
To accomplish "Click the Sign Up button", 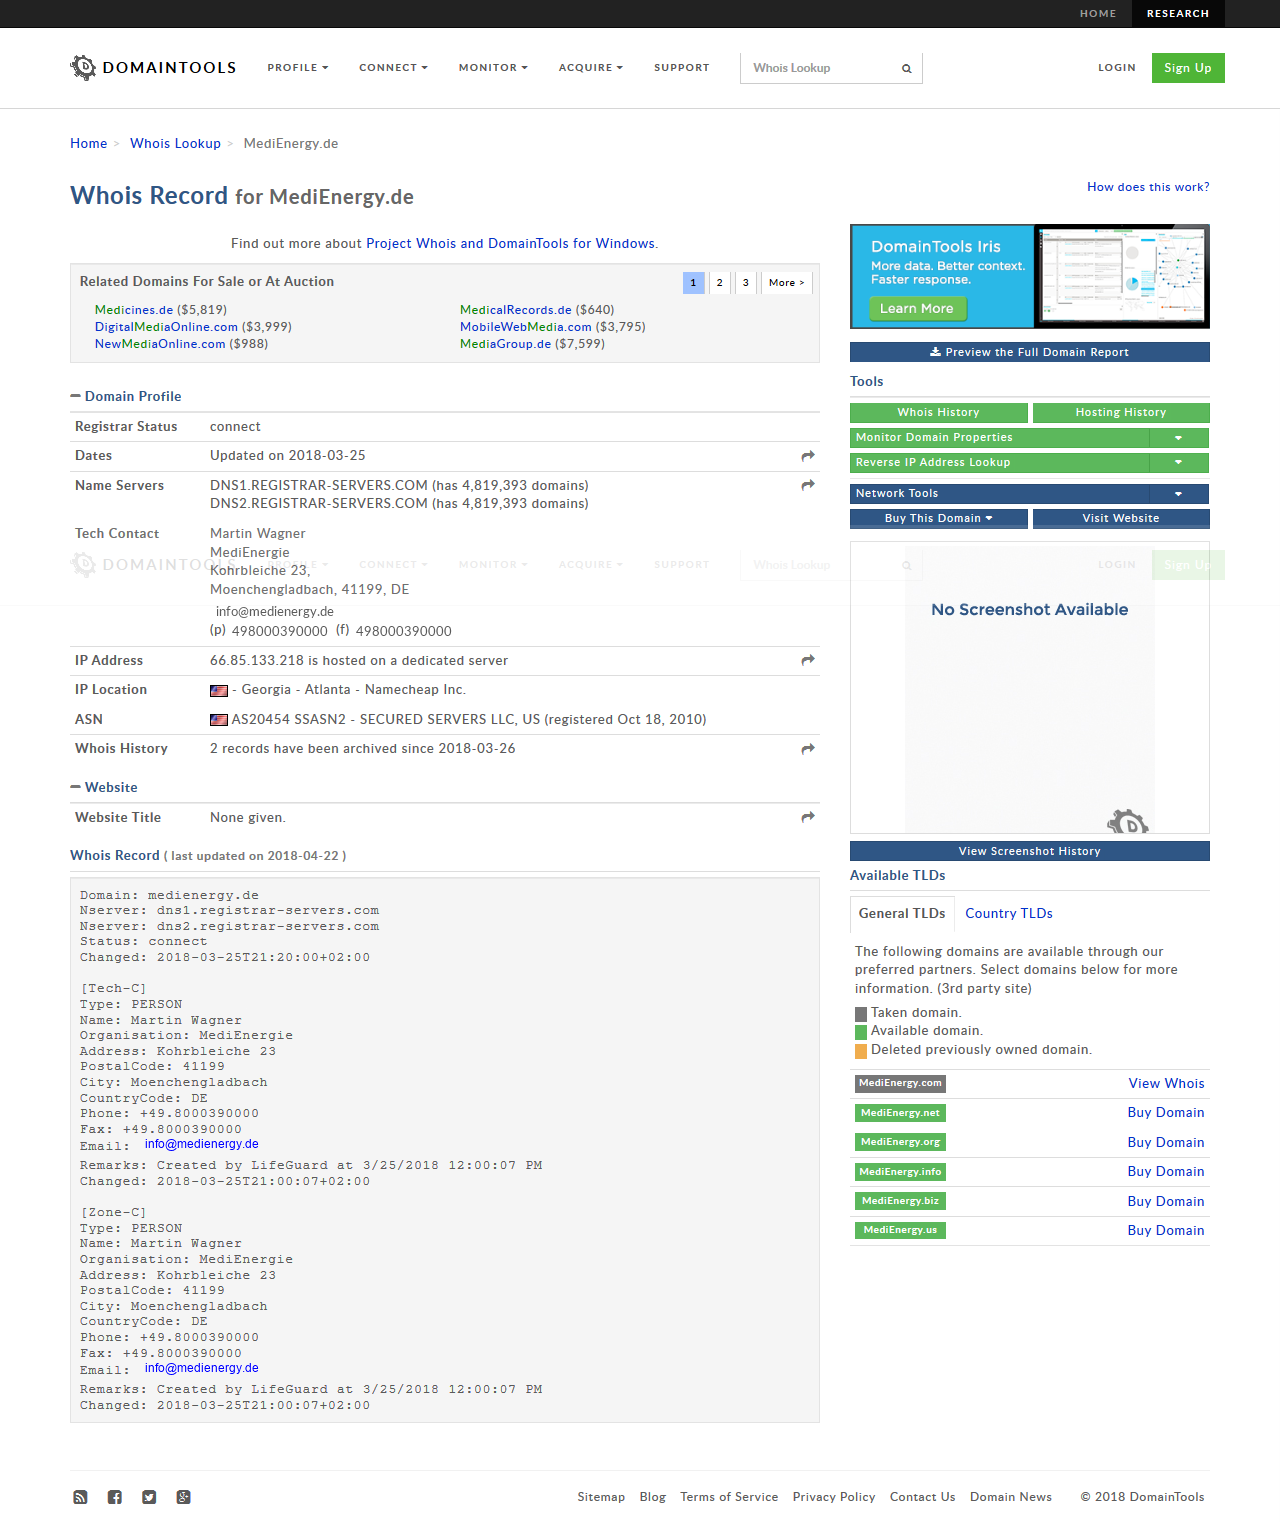I will 1188,68.
